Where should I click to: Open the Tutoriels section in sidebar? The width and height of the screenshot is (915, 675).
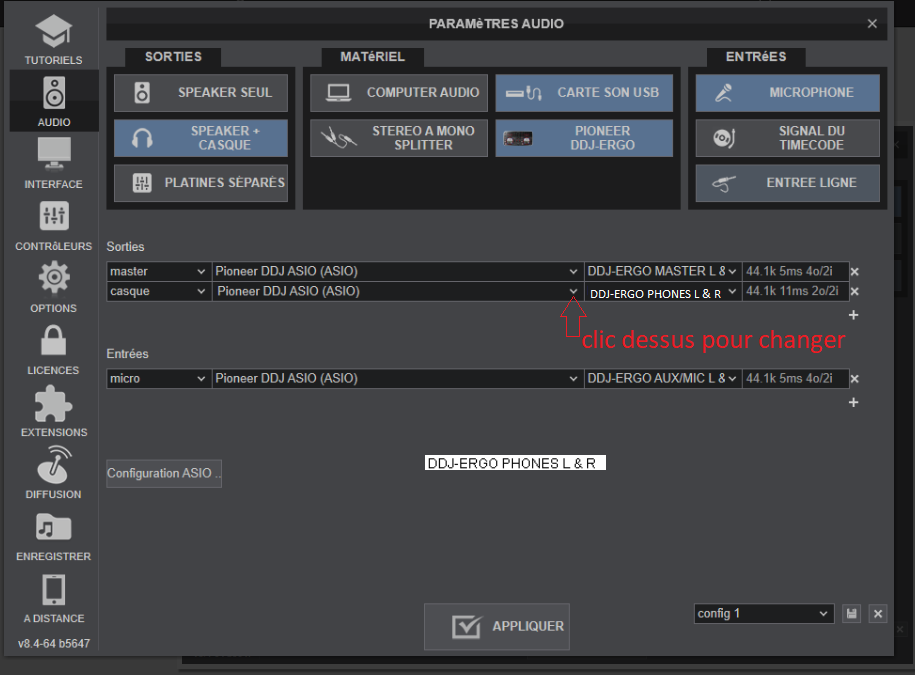point(53,40)
